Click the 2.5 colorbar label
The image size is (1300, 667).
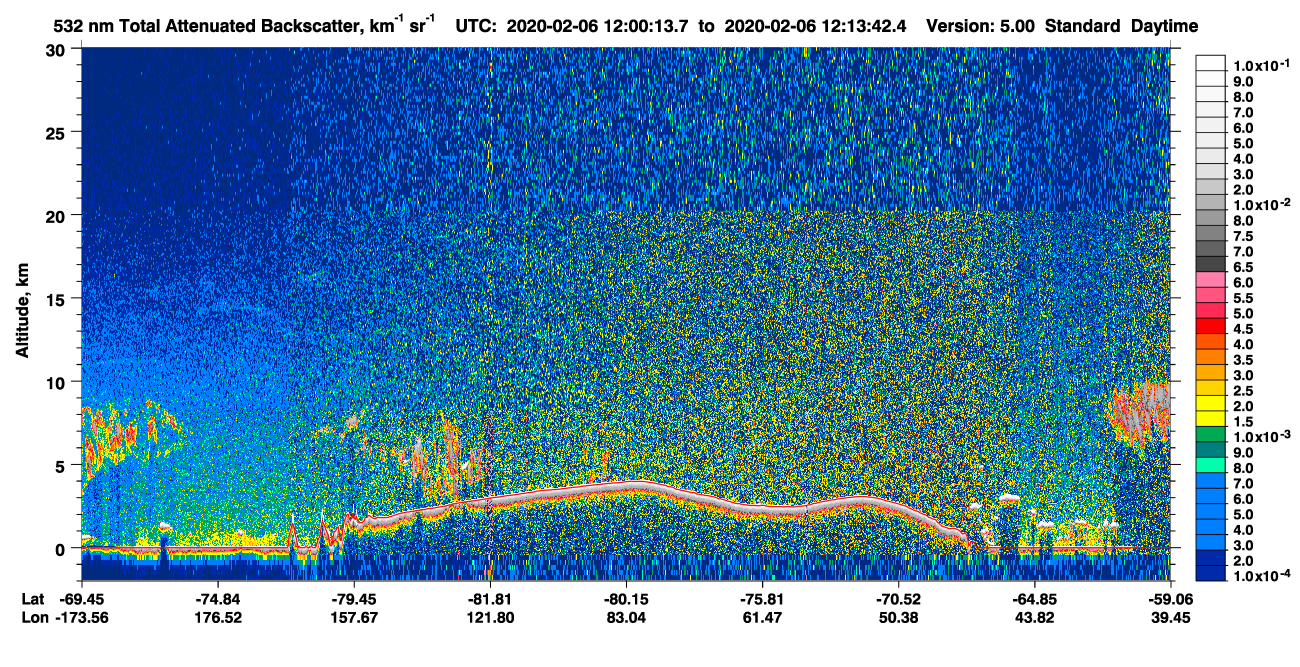(x=1242, y=391)
